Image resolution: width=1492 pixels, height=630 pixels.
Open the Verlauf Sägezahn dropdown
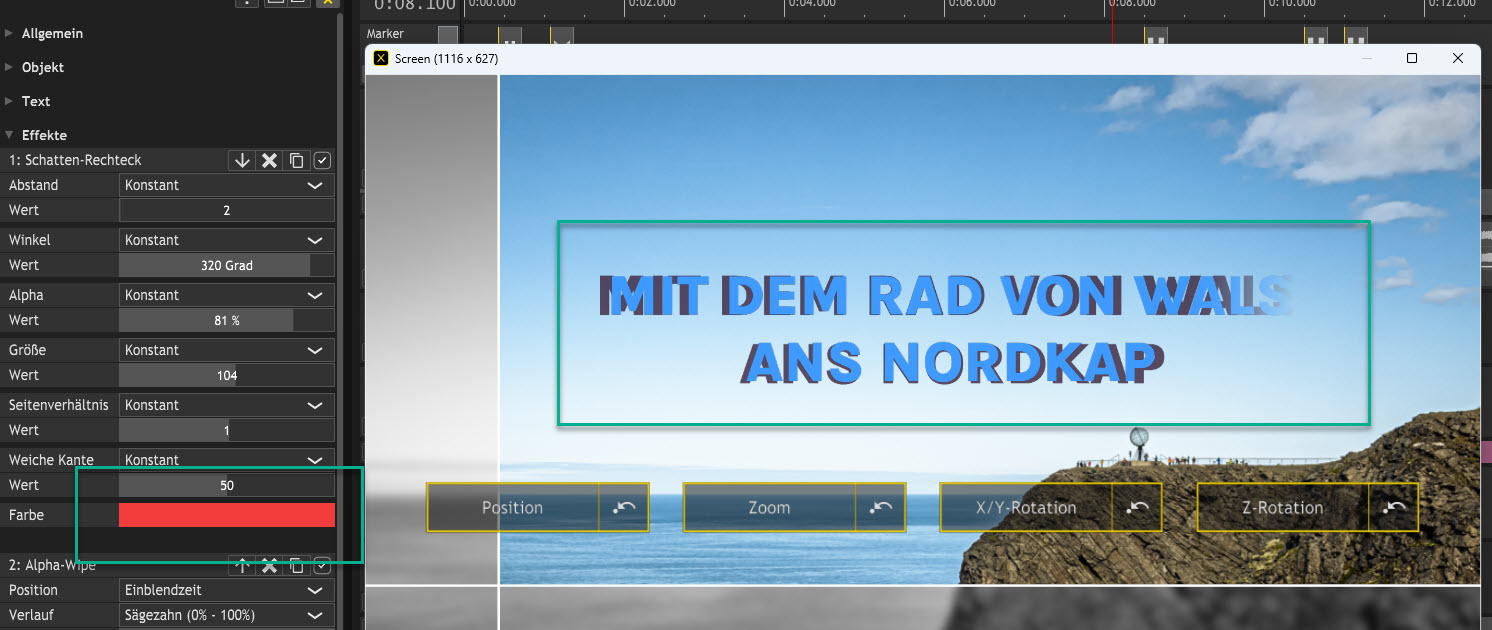coord(227,615)
